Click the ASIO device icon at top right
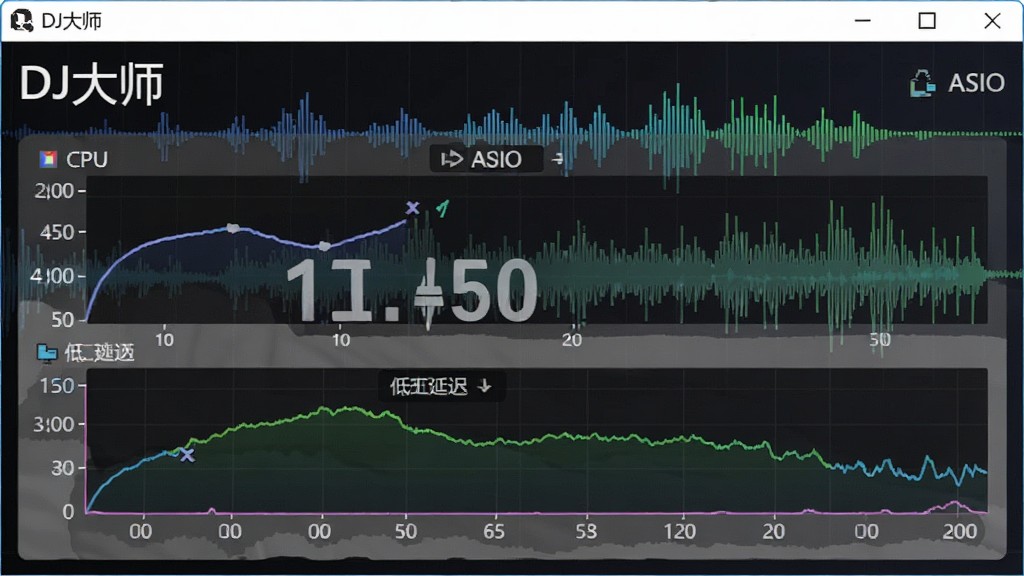The width and height of the screenshot is (1024, 576). pyautogui.click(x=922, y=84)
